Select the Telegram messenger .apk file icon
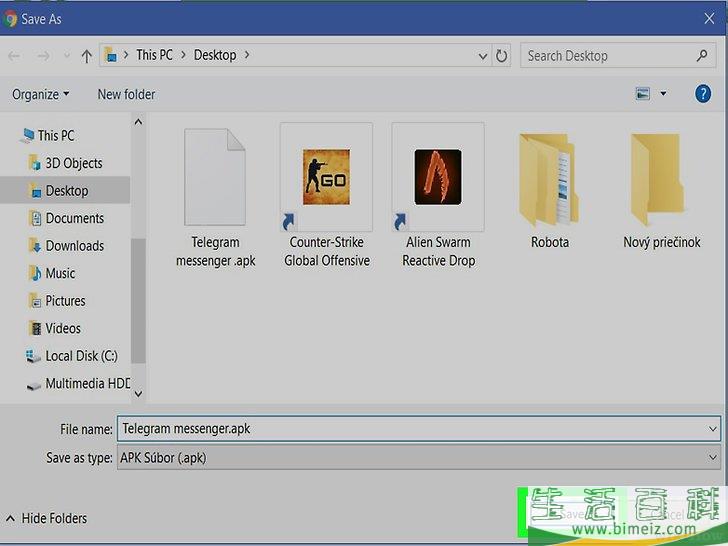 215,177
